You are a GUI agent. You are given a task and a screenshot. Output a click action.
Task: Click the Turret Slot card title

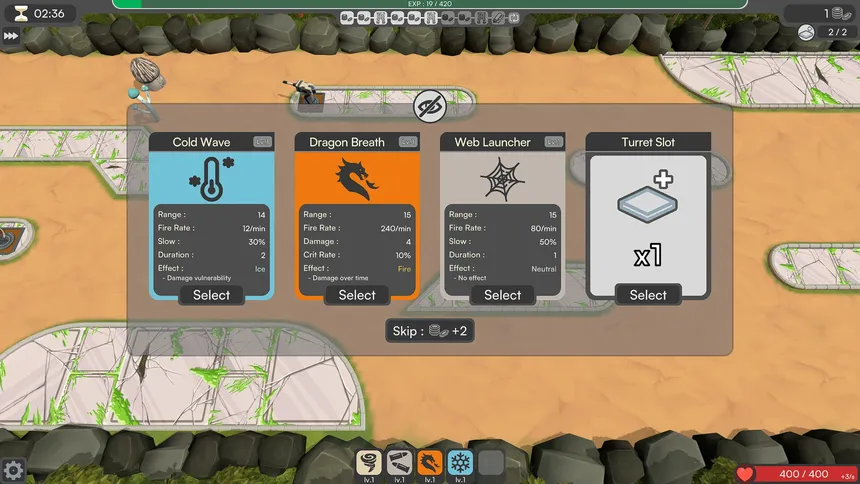click(x=648, y=142)
